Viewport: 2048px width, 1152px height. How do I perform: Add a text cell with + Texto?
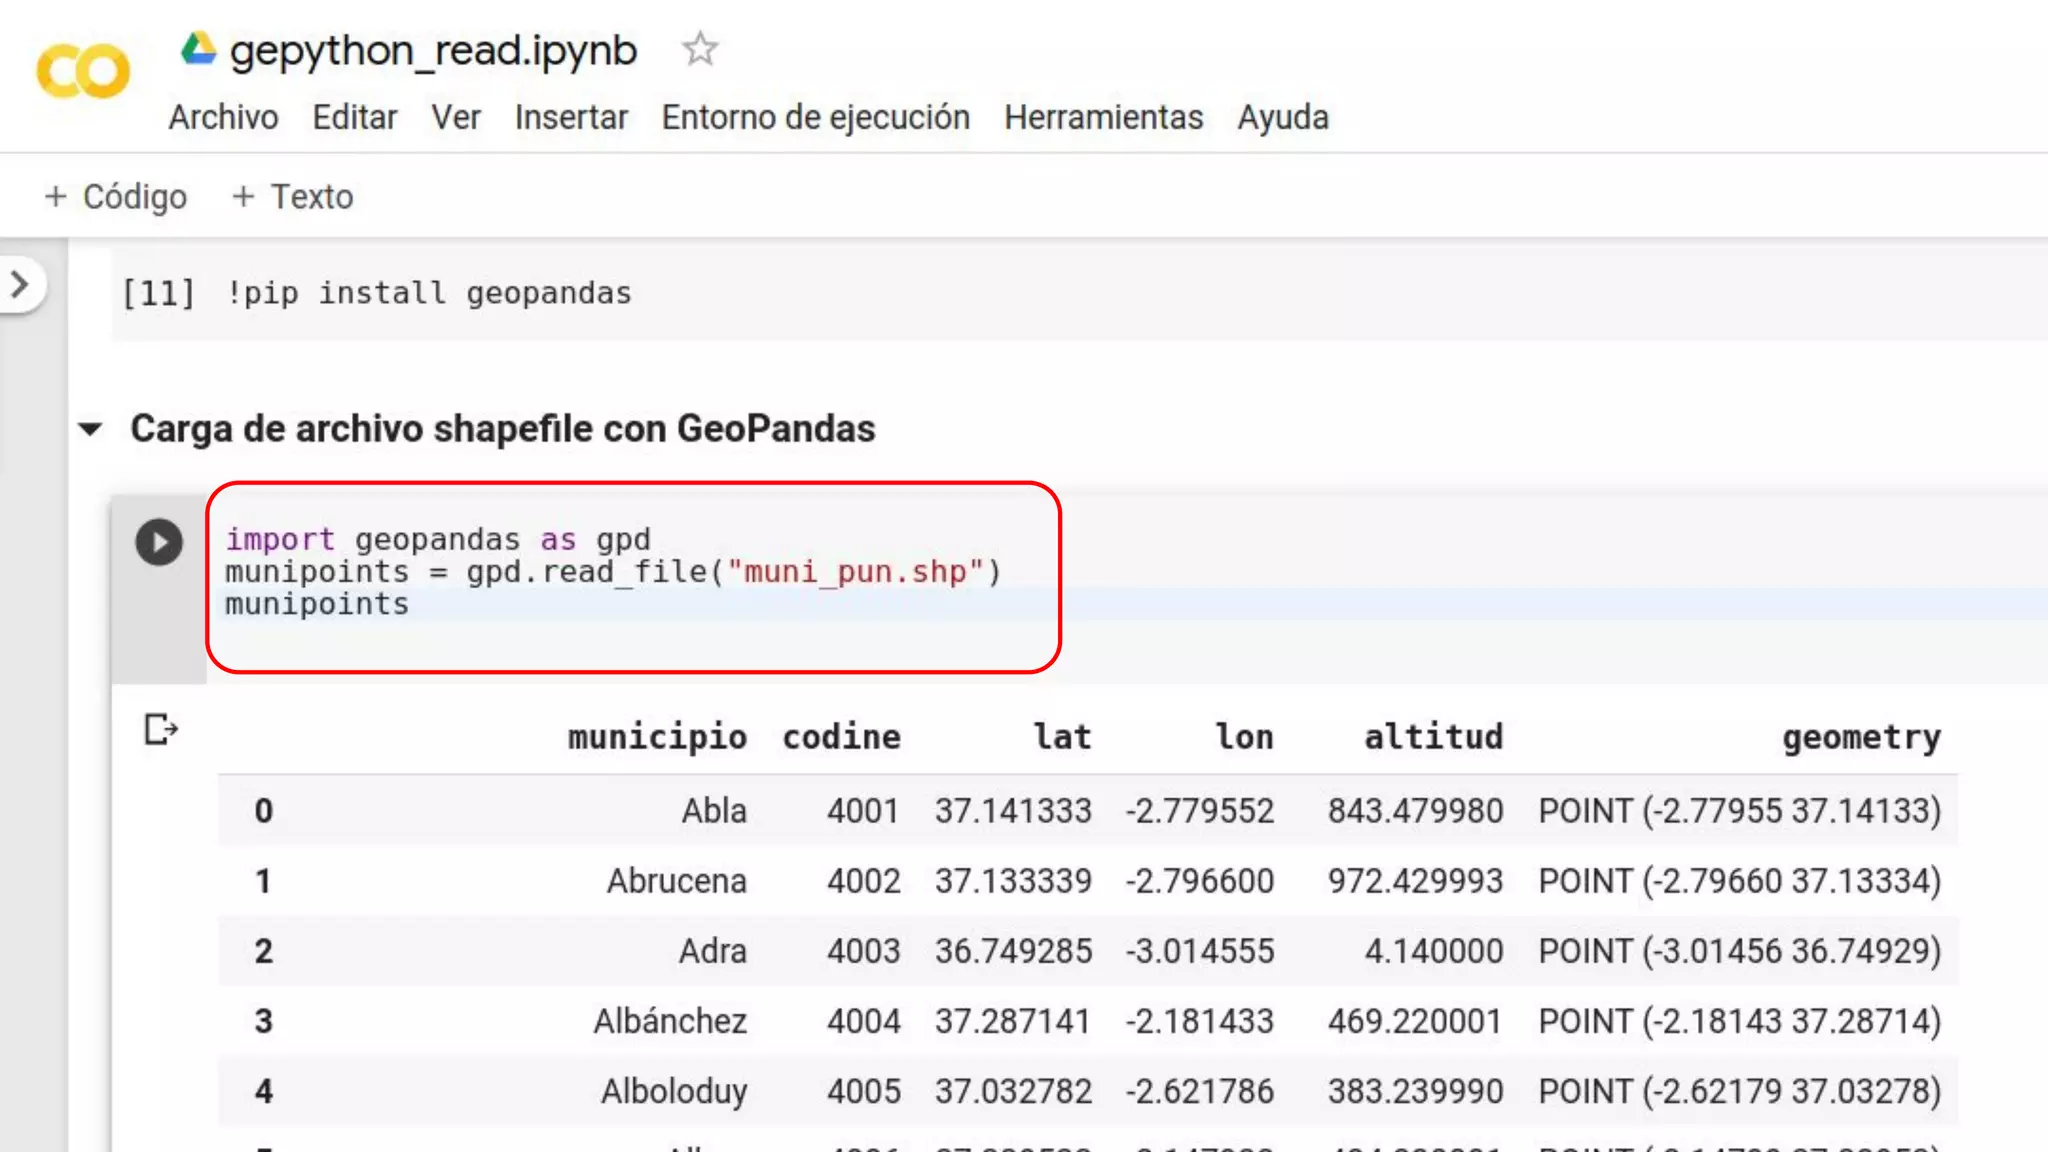point(292,196)
